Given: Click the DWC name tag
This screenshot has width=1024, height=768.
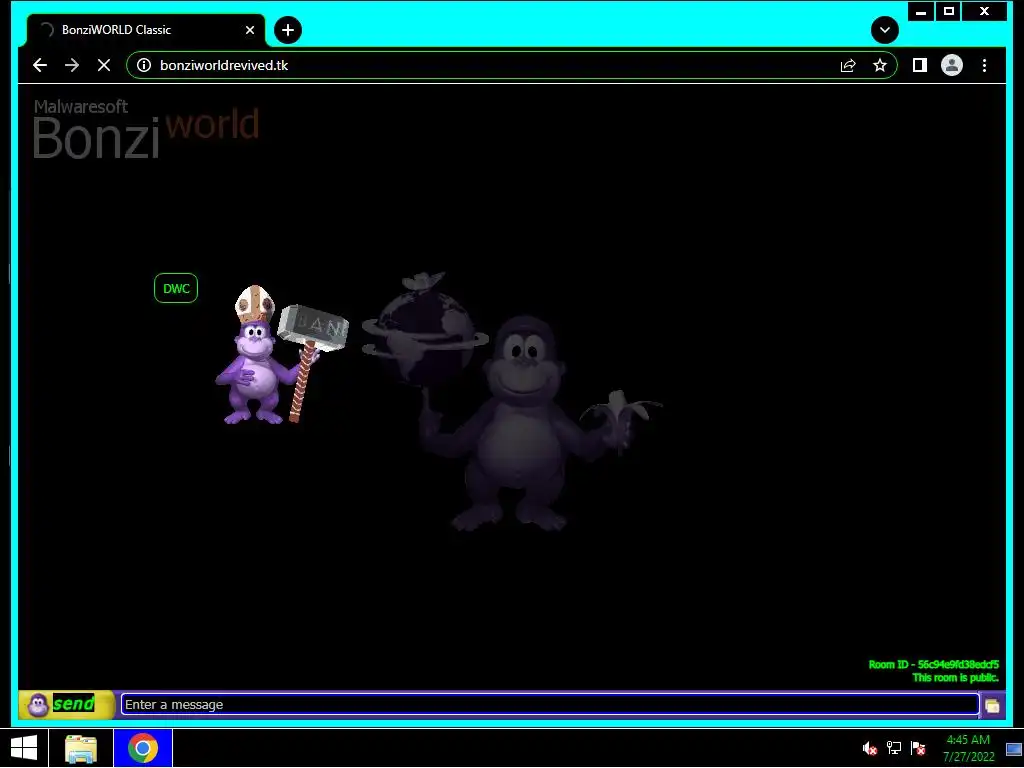Looking at the screenshot, I should 176,288.
